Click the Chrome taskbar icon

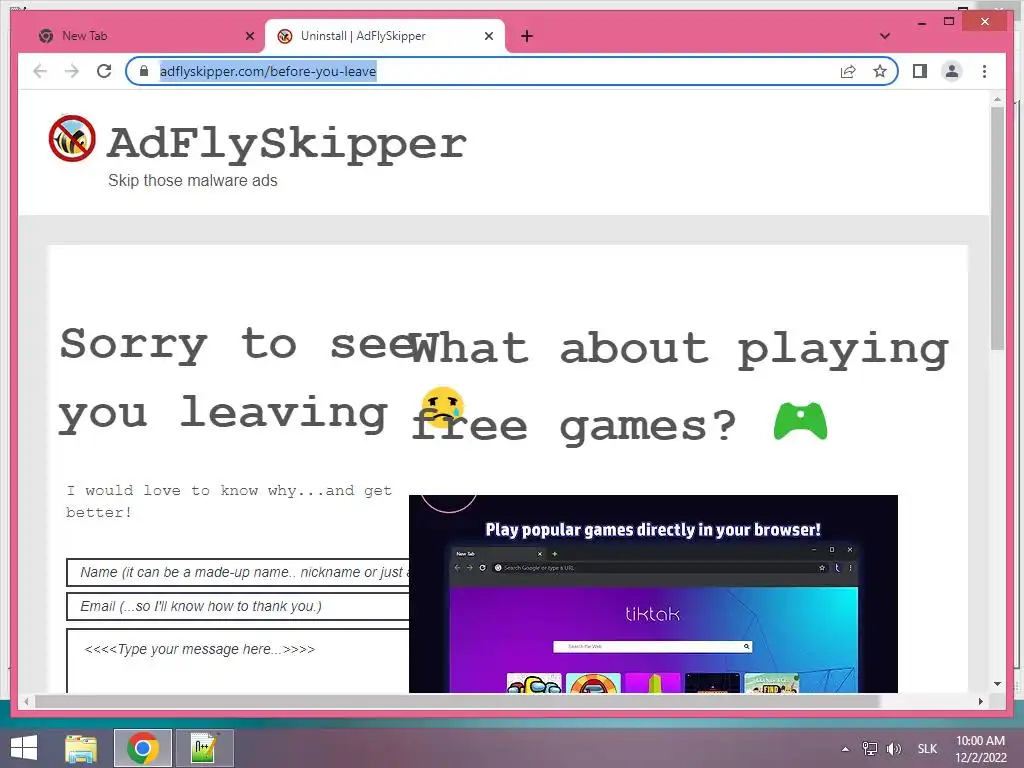143,748
